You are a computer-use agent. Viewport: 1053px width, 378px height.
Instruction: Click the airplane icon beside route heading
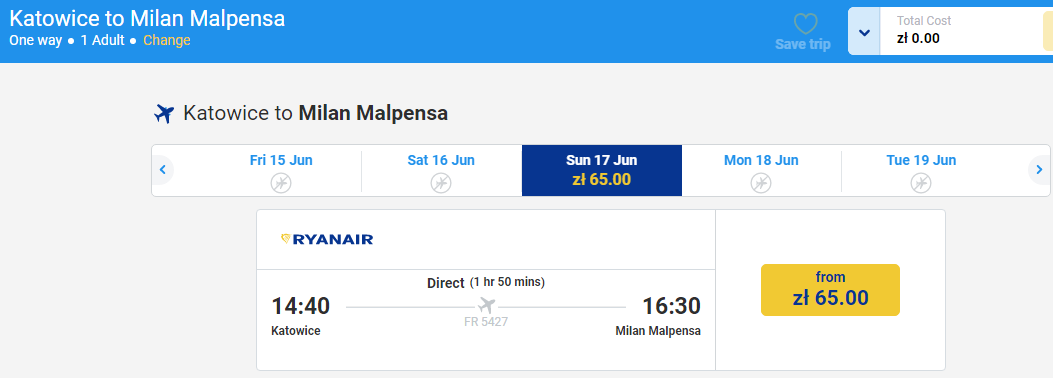click(164, 113)
